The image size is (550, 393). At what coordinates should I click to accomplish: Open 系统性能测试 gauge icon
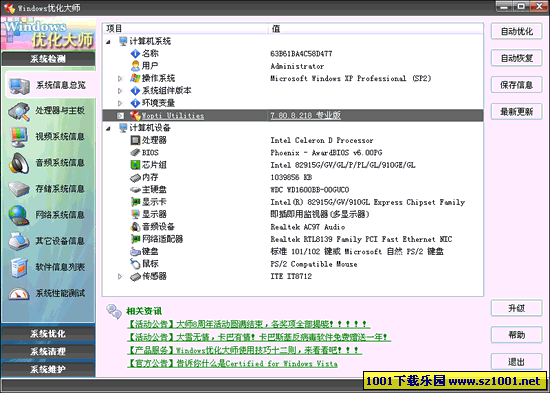point(19,294)
